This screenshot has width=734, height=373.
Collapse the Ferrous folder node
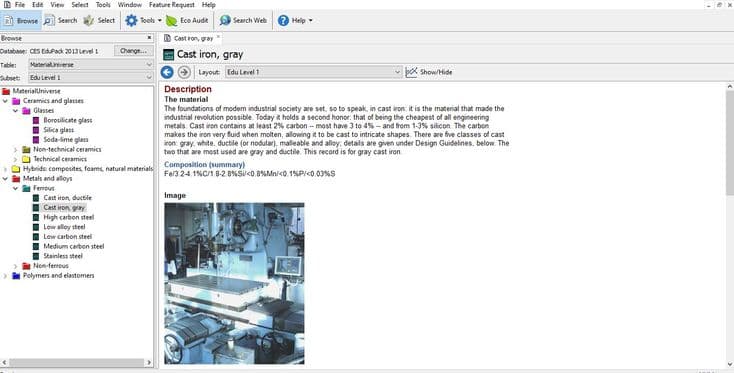15,188
